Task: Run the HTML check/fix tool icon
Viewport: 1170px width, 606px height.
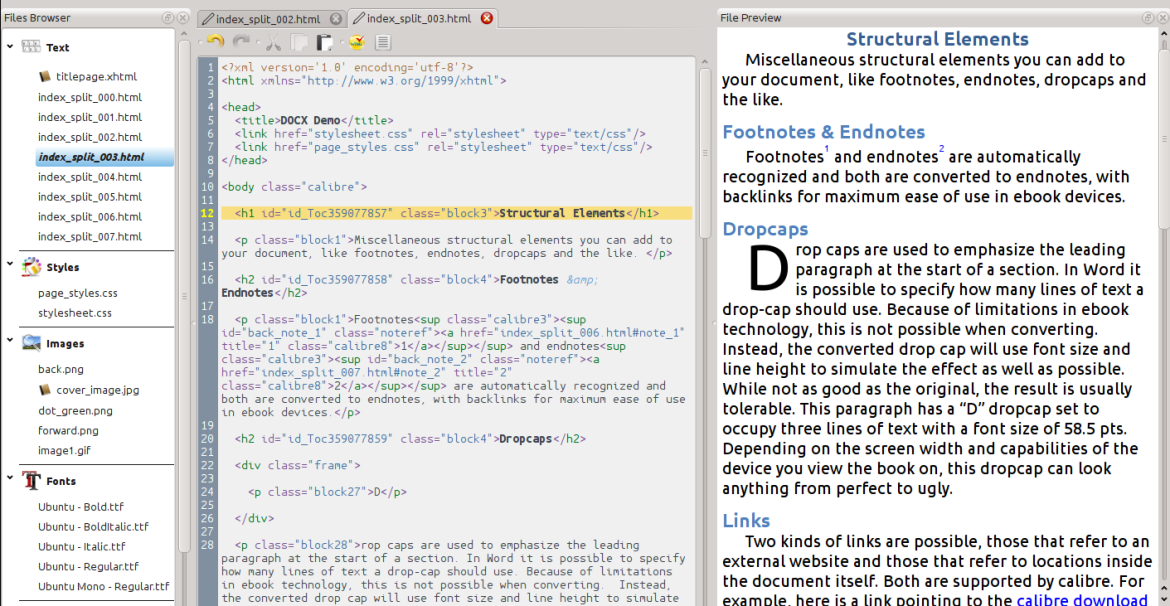Action: 357,43
